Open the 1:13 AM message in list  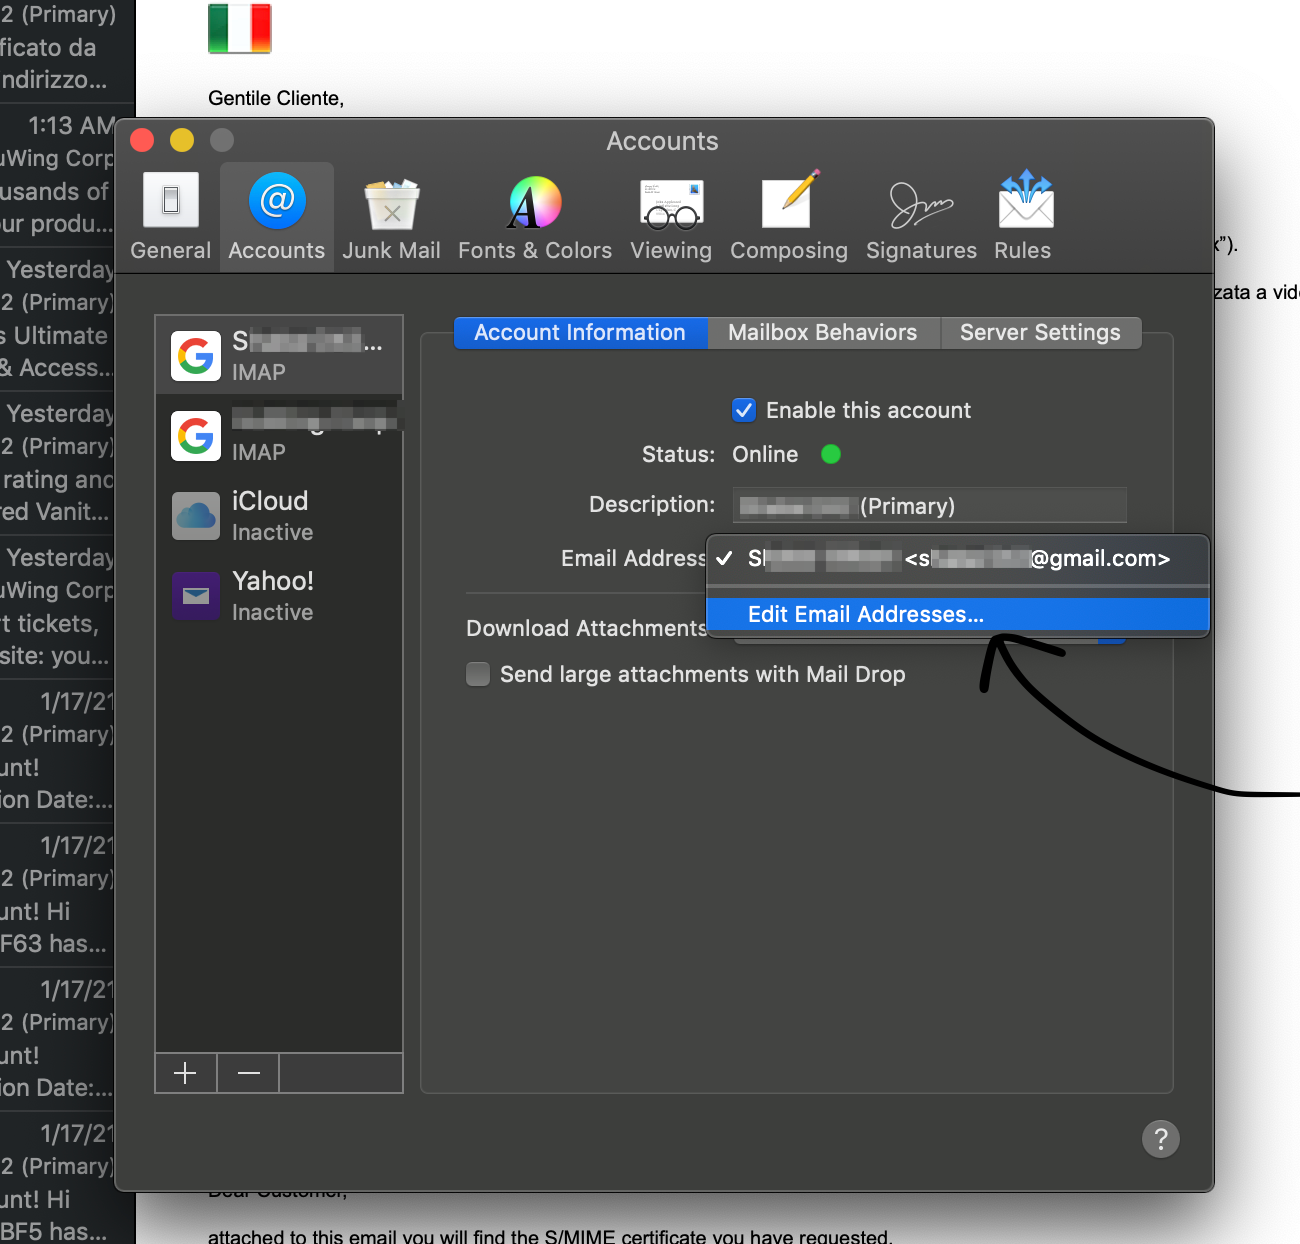[58, 174]
